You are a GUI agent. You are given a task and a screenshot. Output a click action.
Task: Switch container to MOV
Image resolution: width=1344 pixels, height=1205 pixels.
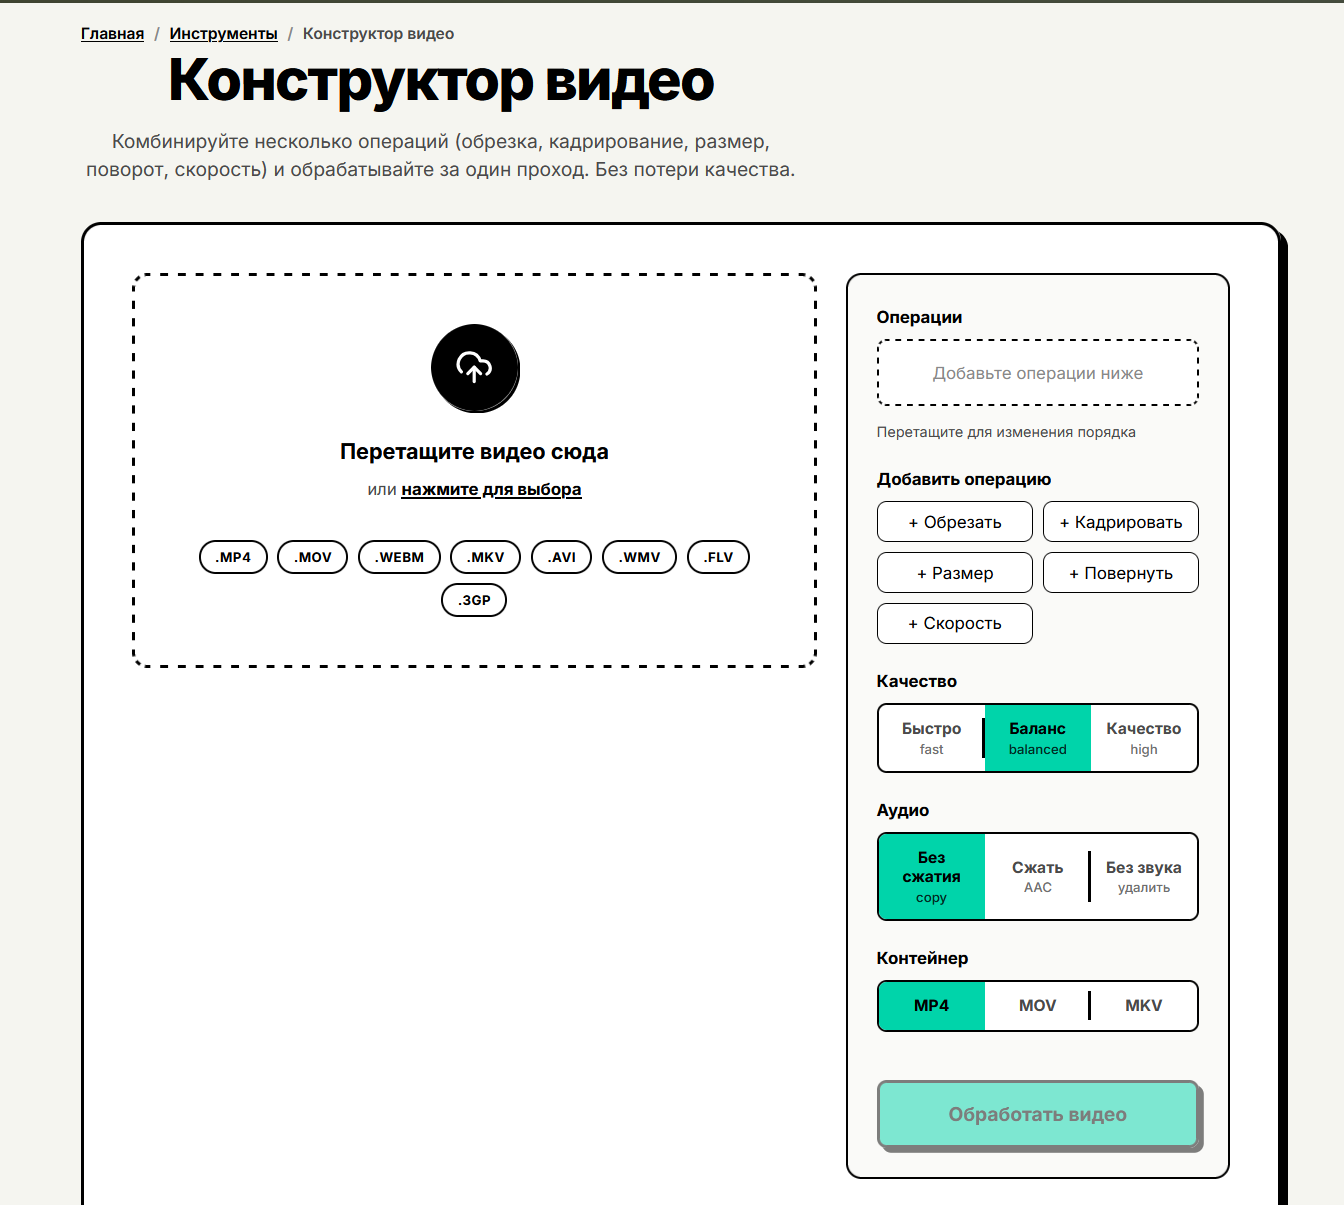click(x=1037, y=1006)
